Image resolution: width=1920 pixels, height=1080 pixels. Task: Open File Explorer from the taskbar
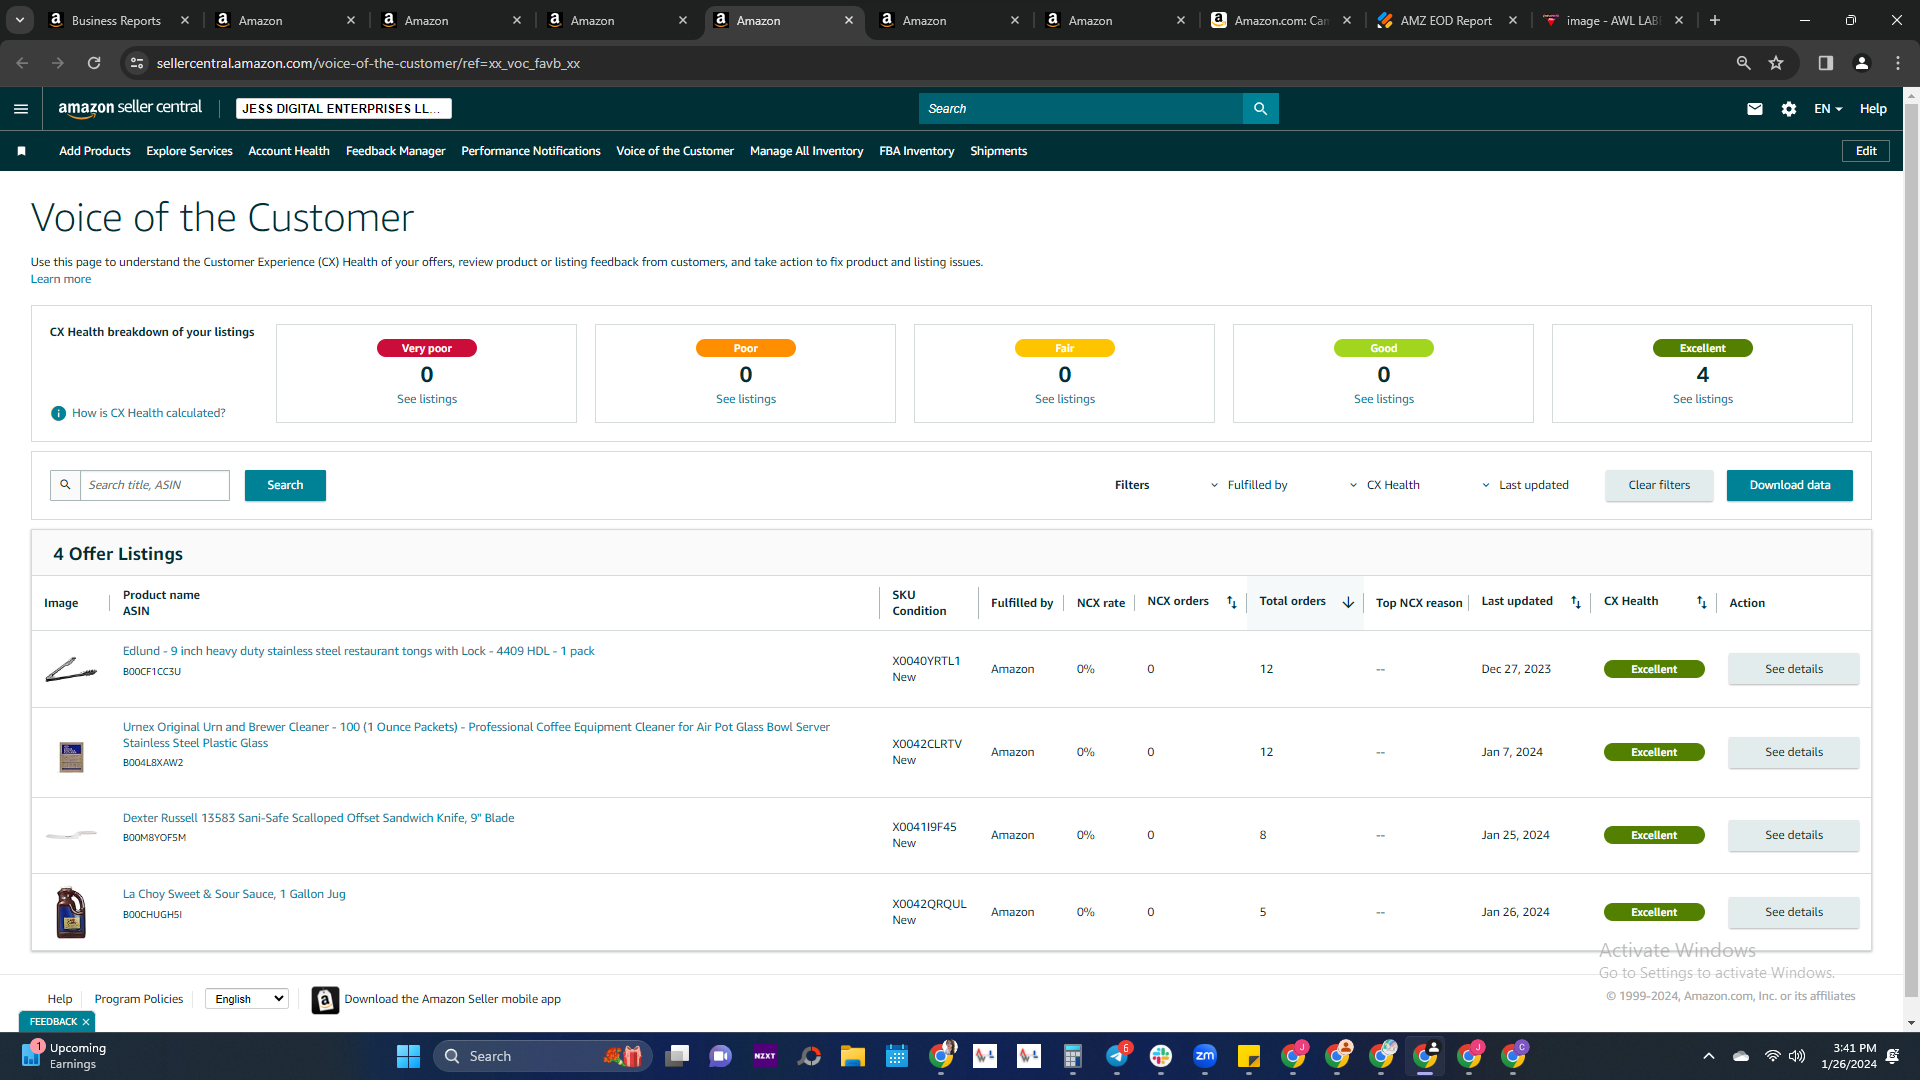pos(853,1056)
